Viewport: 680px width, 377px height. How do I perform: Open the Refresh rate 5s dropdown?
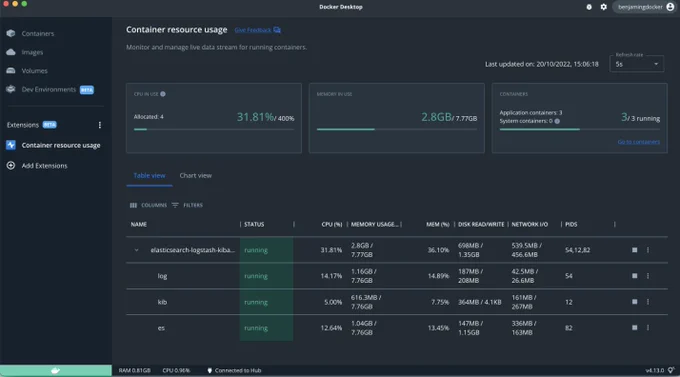pos(636,64)
